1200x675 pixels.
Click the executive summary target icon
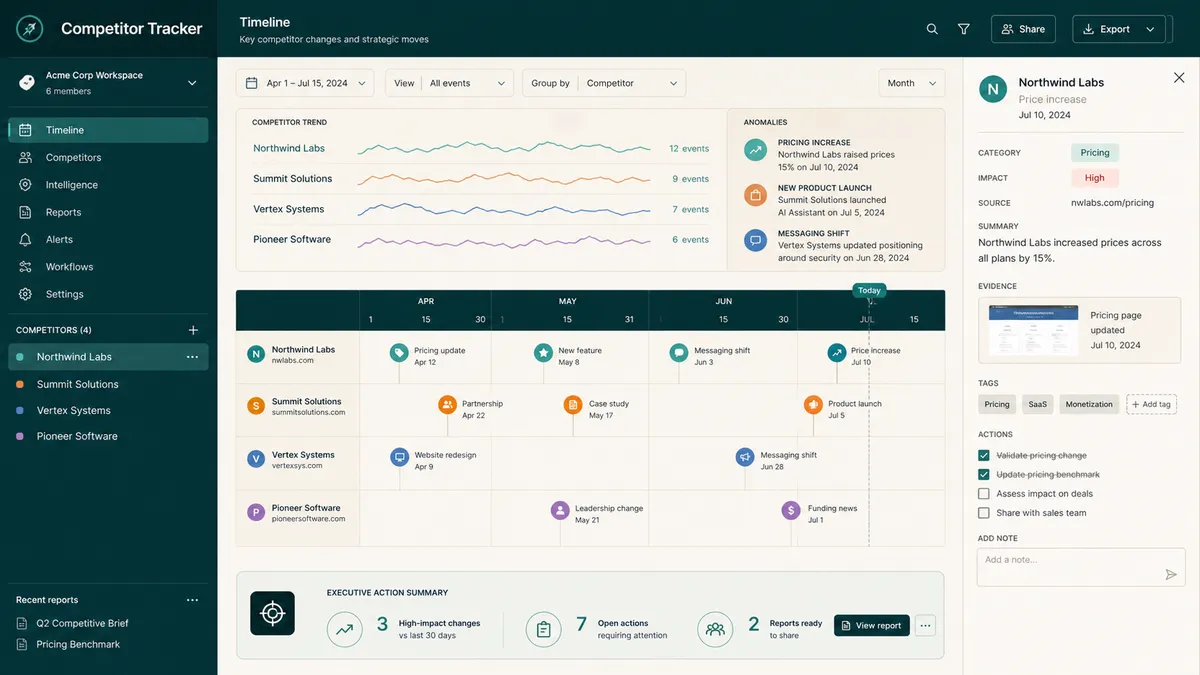tap(272, 613)
